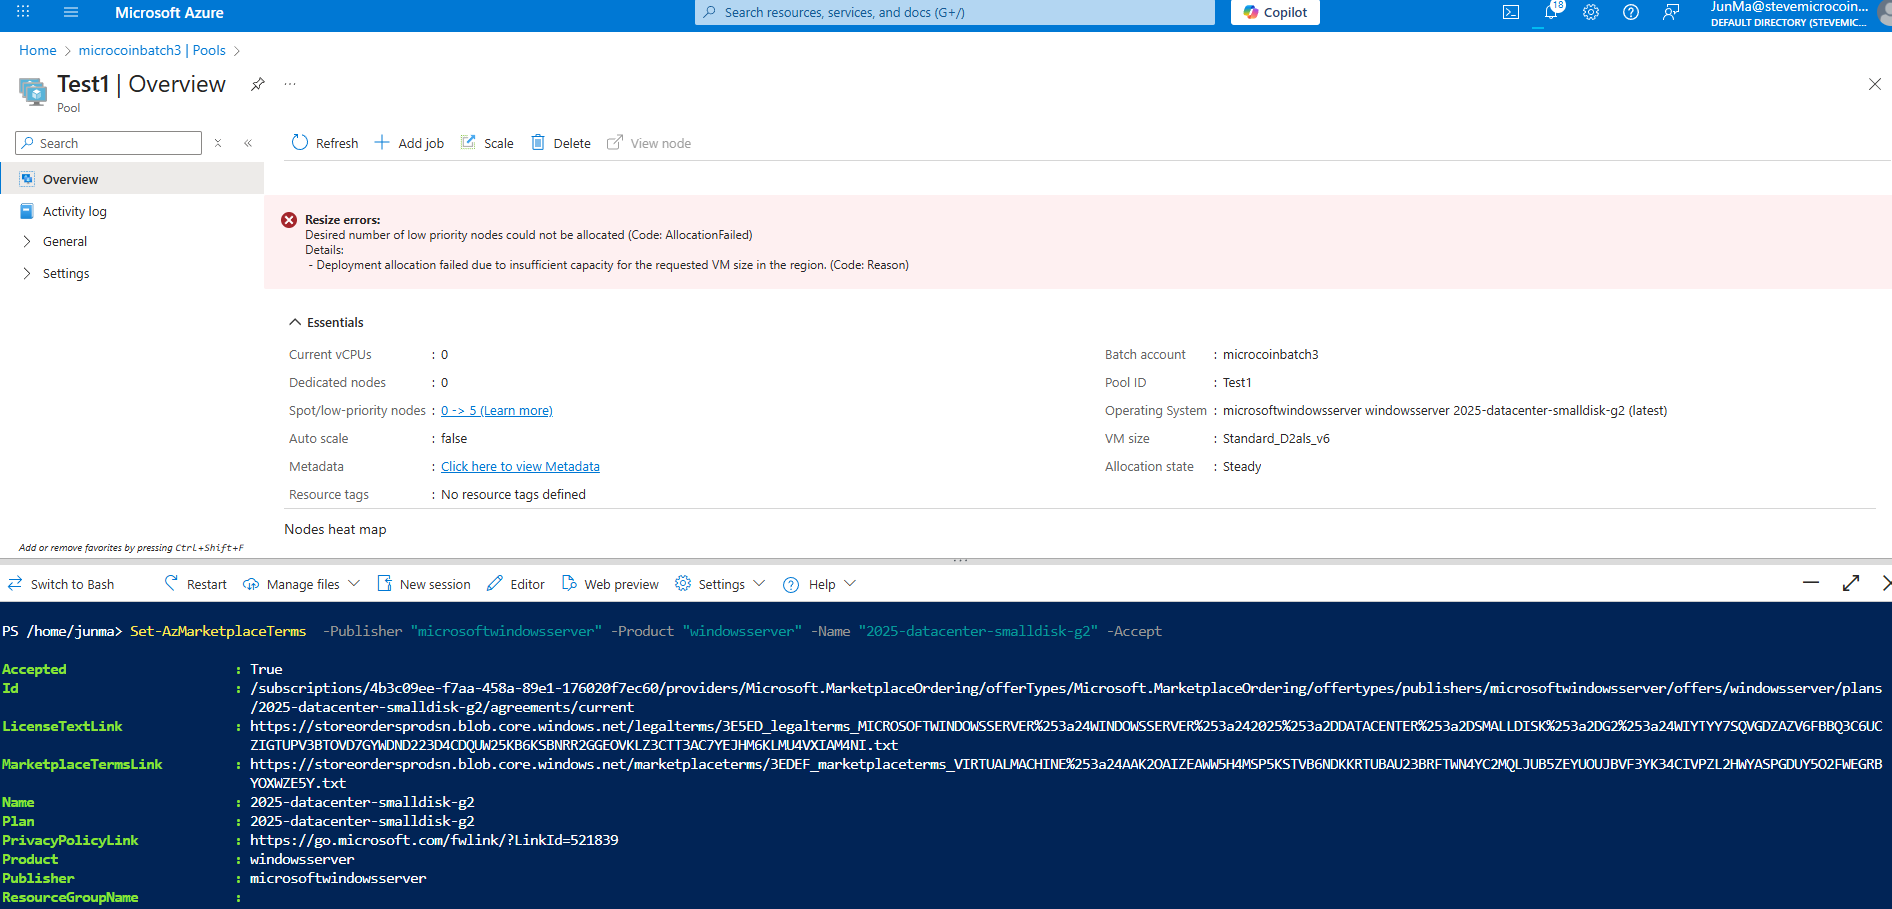This screenshot has width=1892, height=909.
Task: Collapse the left navigation menu
Action: [248, 143]
